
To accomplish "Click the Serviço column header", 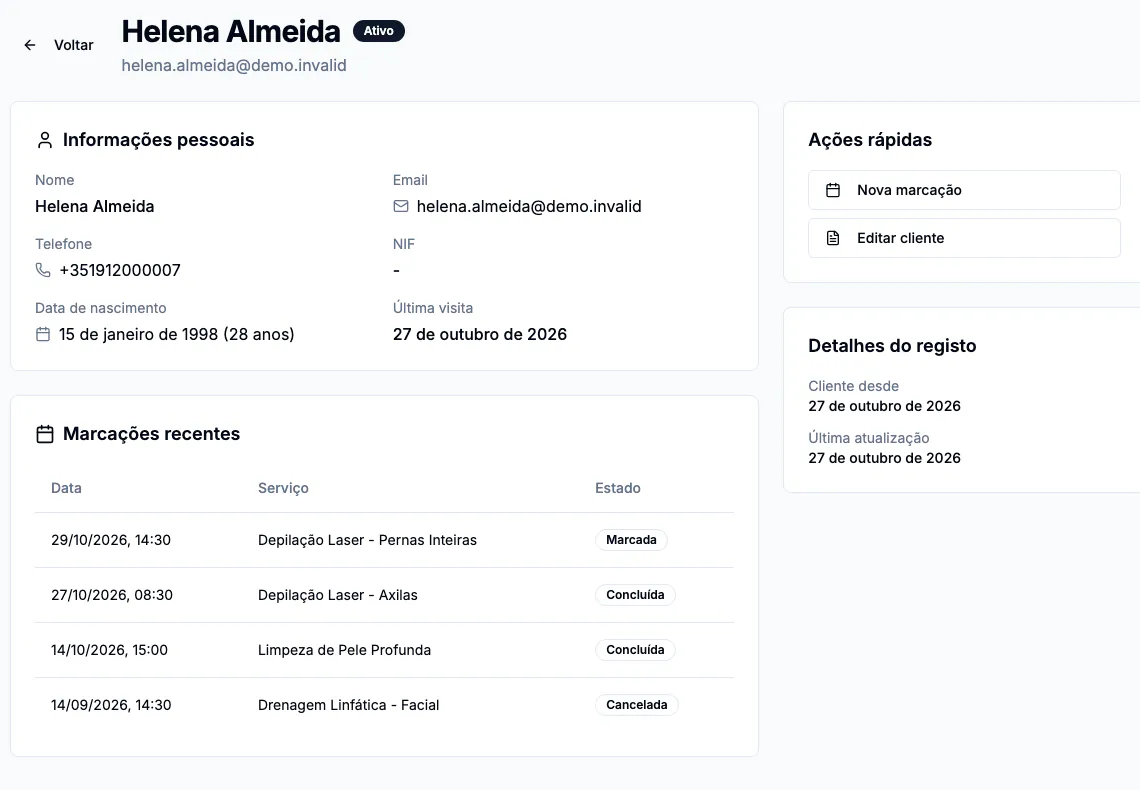I will tap(284, 488).
